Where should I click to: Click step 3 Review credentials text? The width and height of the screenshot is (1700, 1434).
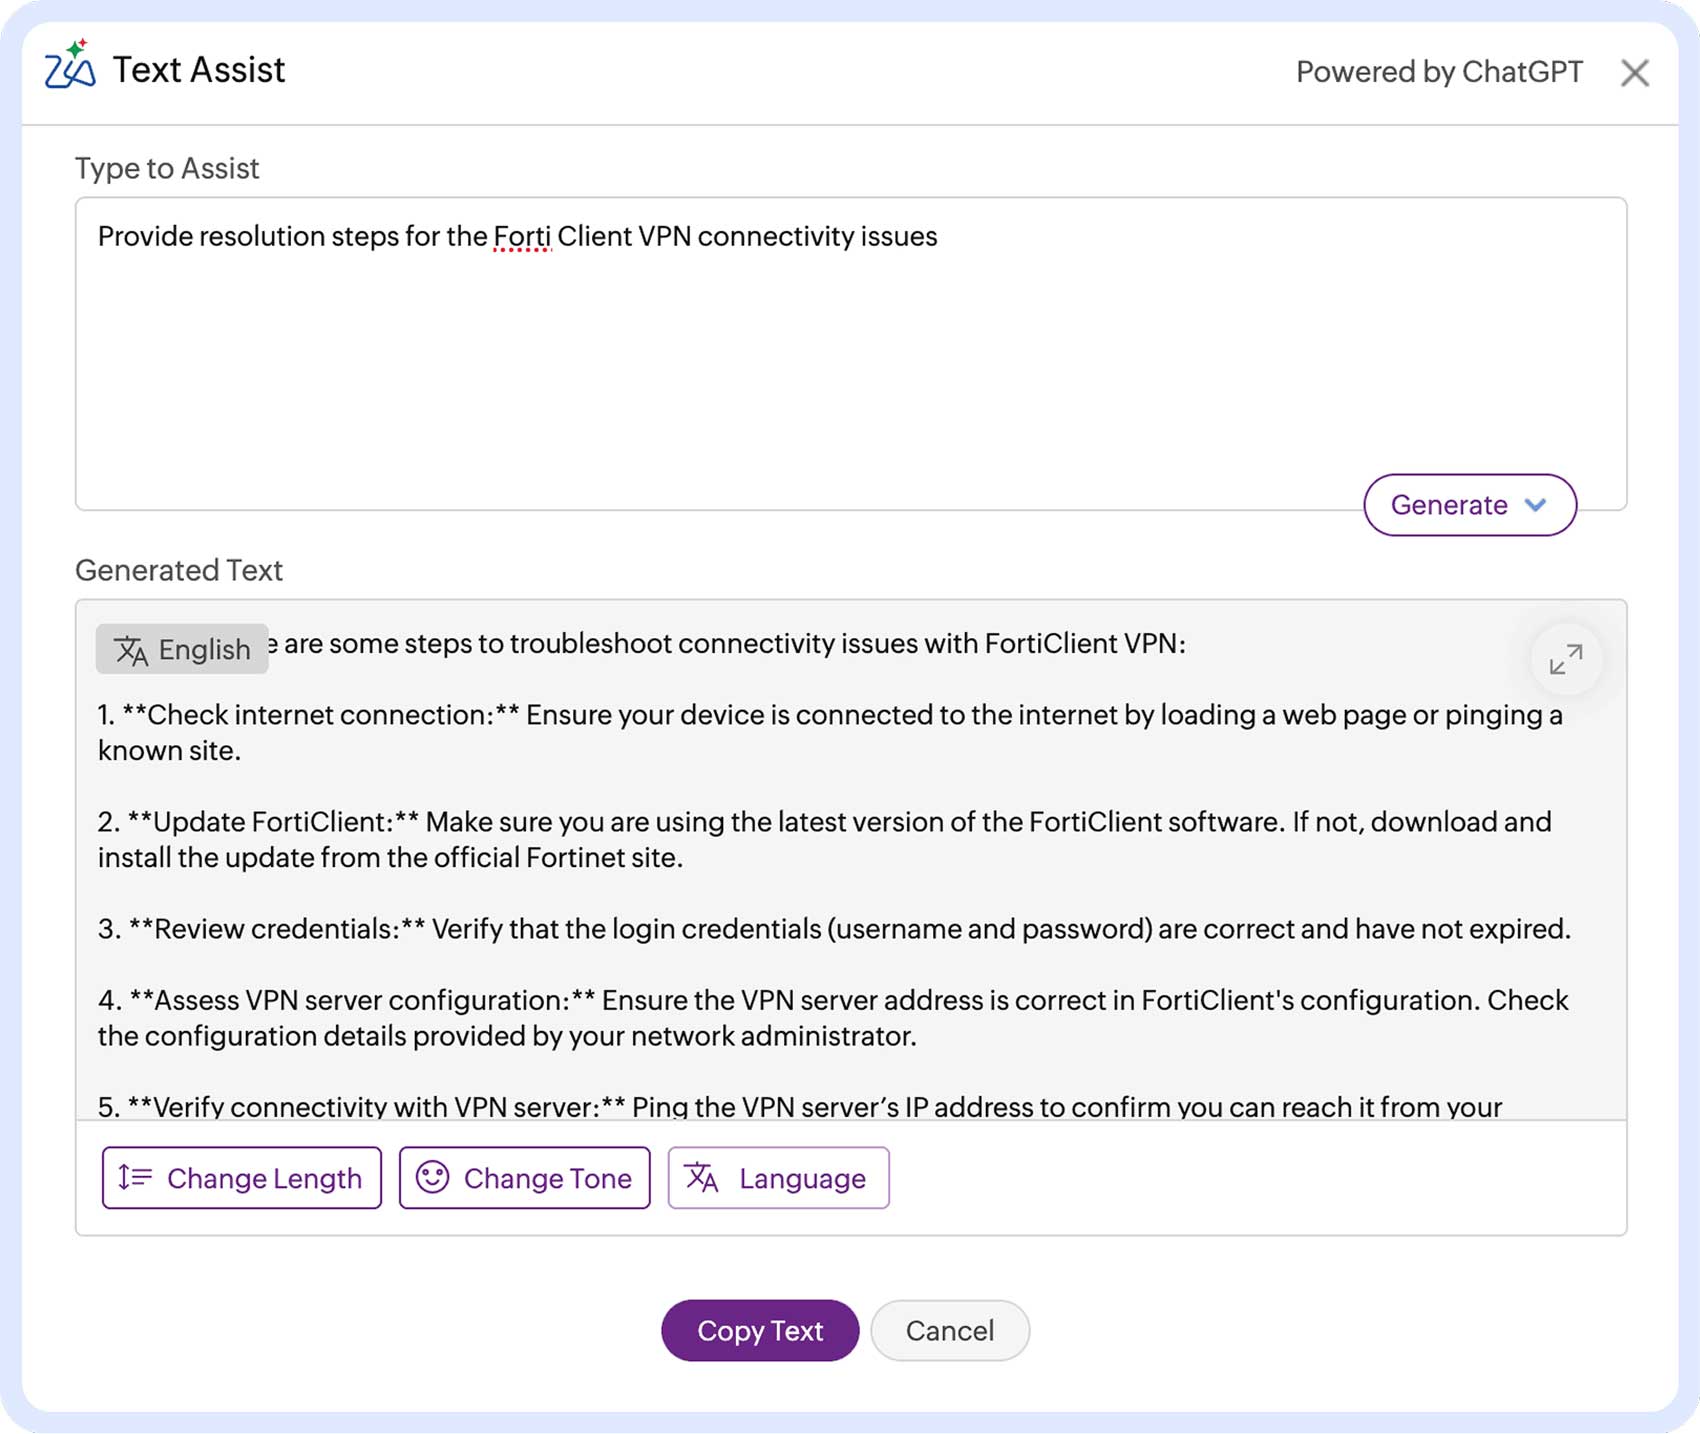pos(835,929)
